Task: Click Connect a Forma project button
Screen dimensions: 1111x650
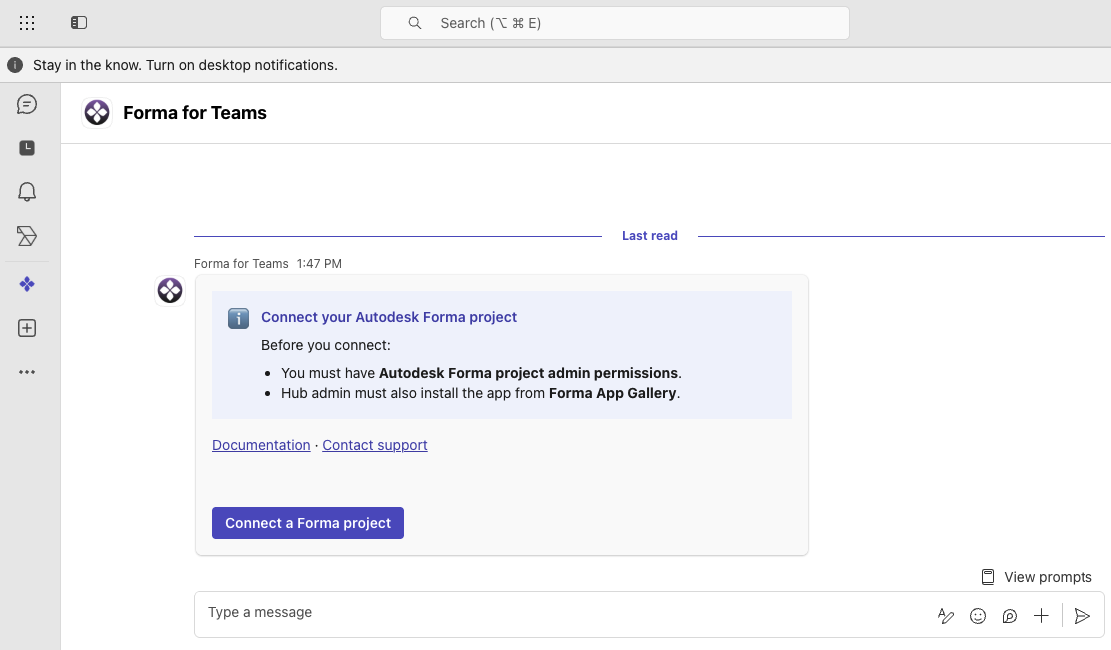Action: tap(308, 523)
